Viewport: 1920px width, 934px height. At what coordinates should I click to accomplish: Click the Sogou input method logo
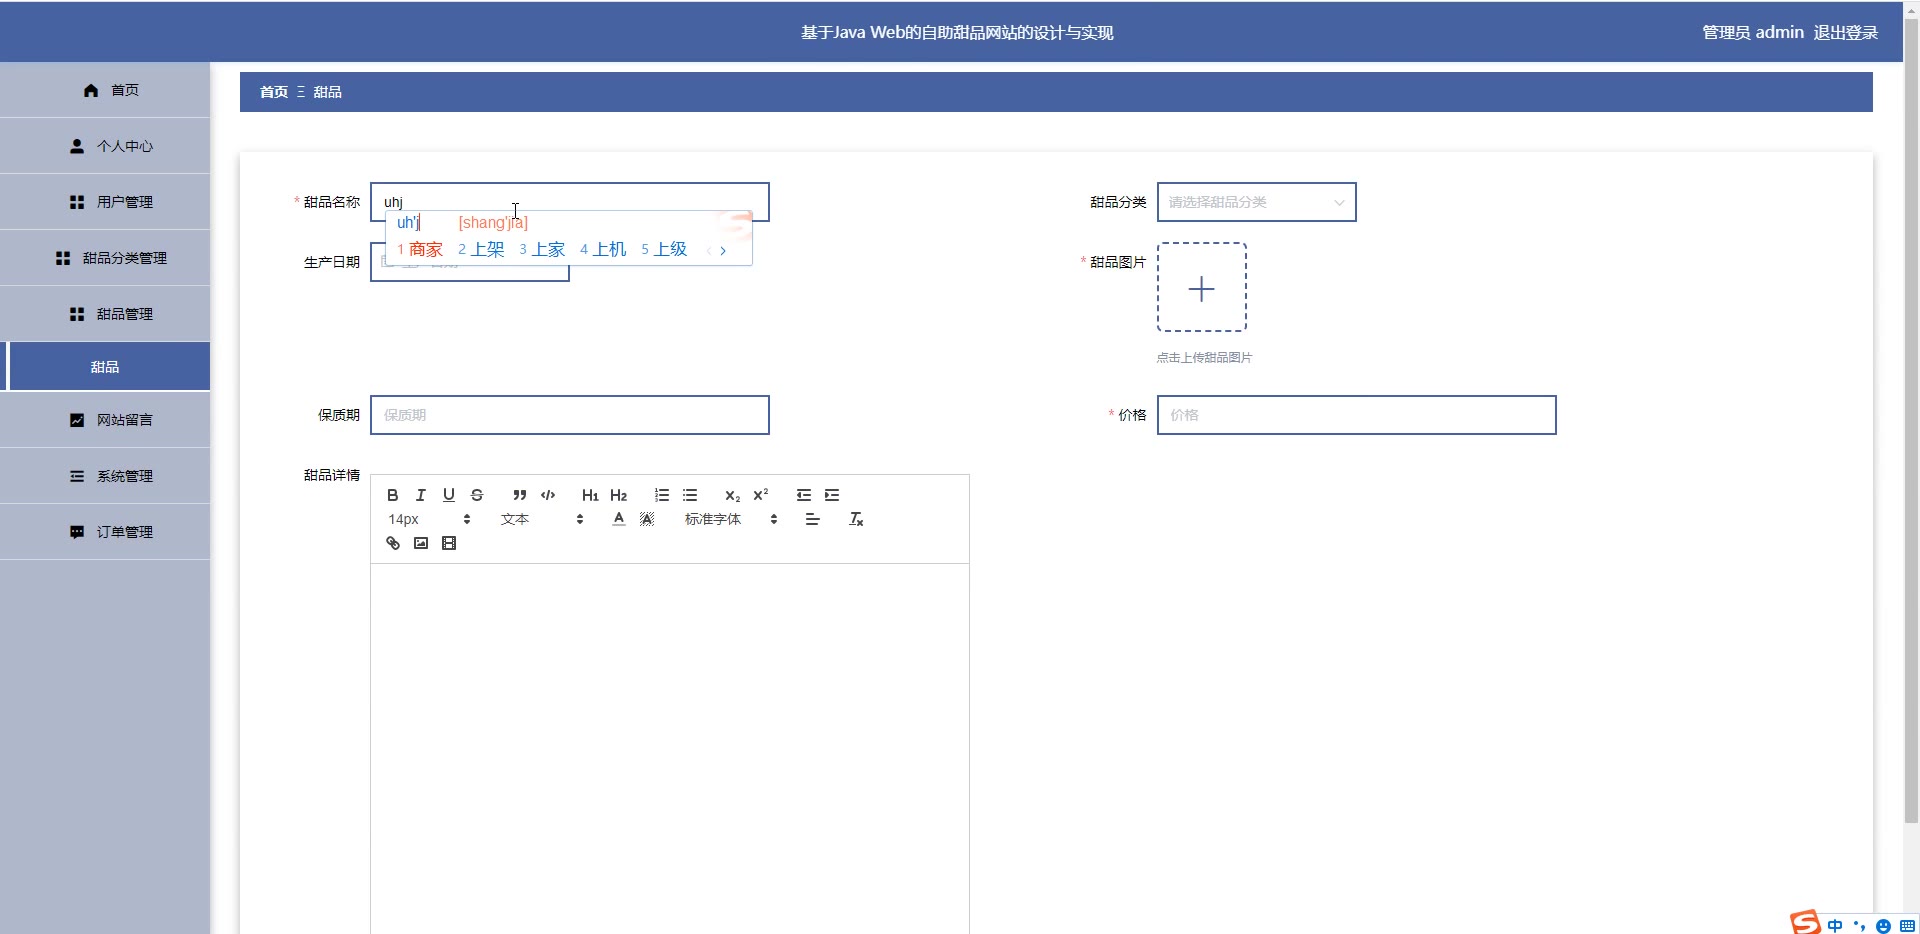(x=1805, y=923)
